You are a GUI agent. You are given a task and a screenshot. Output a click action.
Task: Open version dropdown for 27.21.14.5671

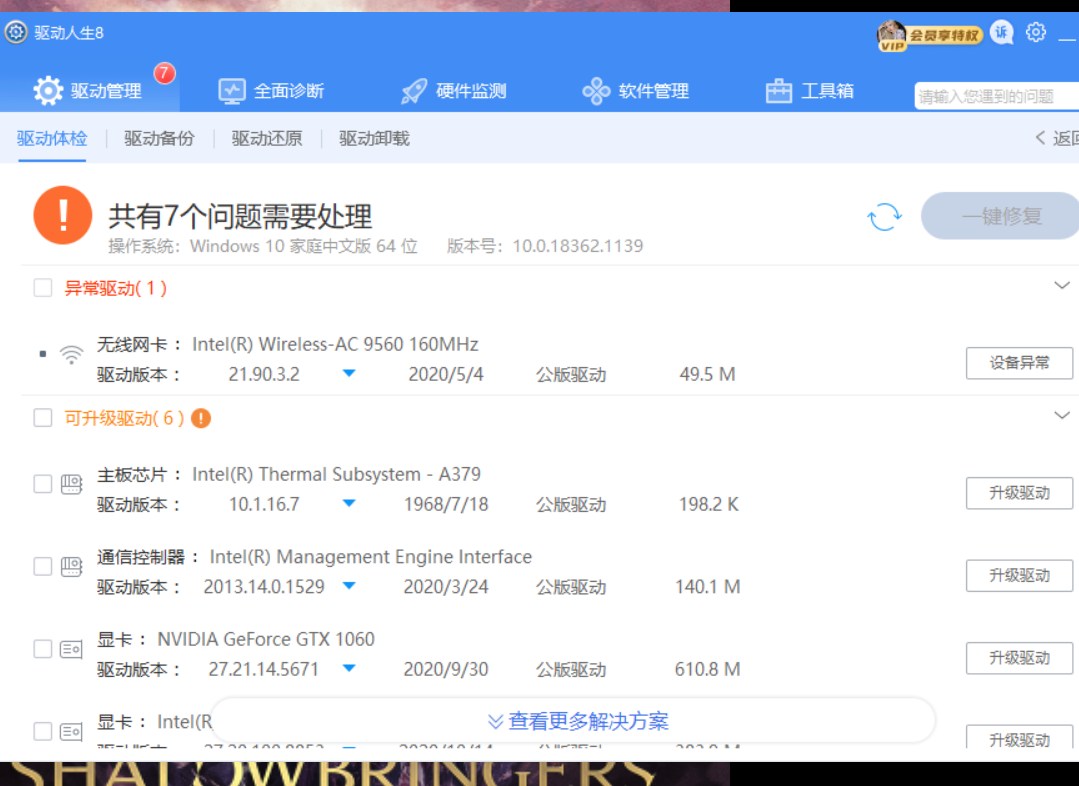349,668
